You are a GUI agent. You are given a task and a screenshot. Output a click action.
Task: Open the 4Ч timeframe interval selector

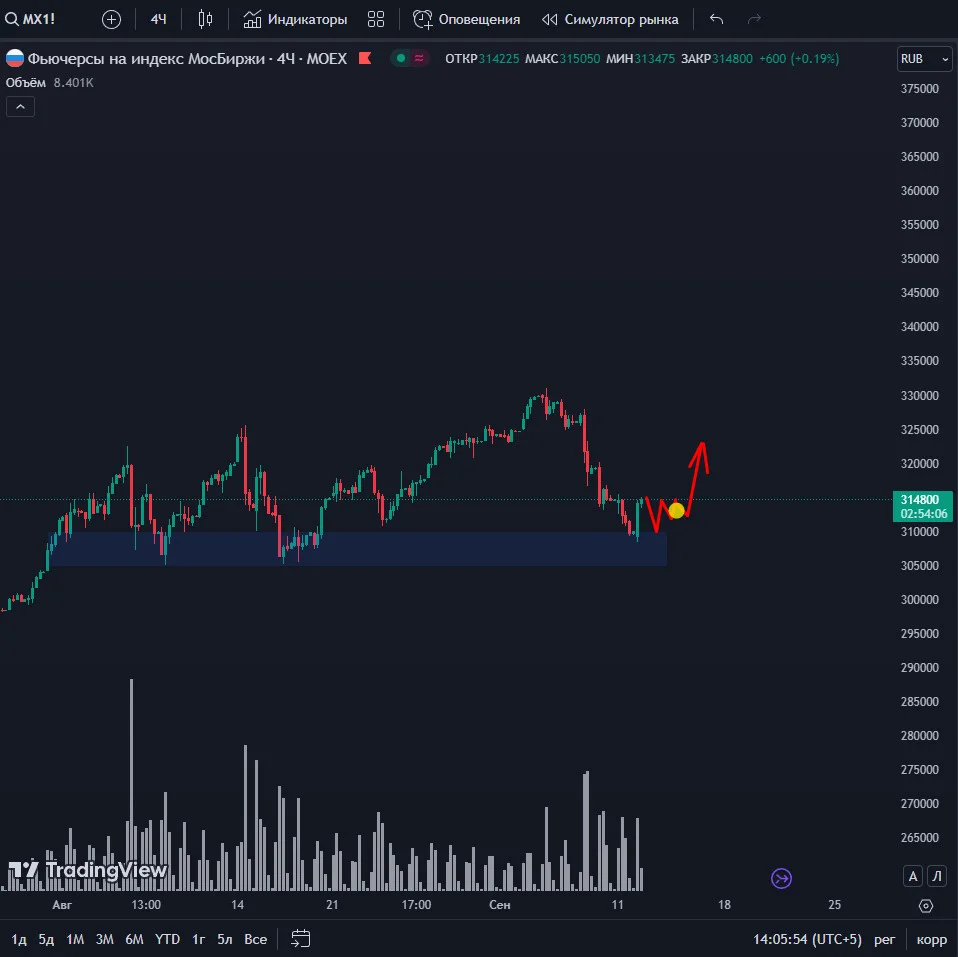[158, 19]
